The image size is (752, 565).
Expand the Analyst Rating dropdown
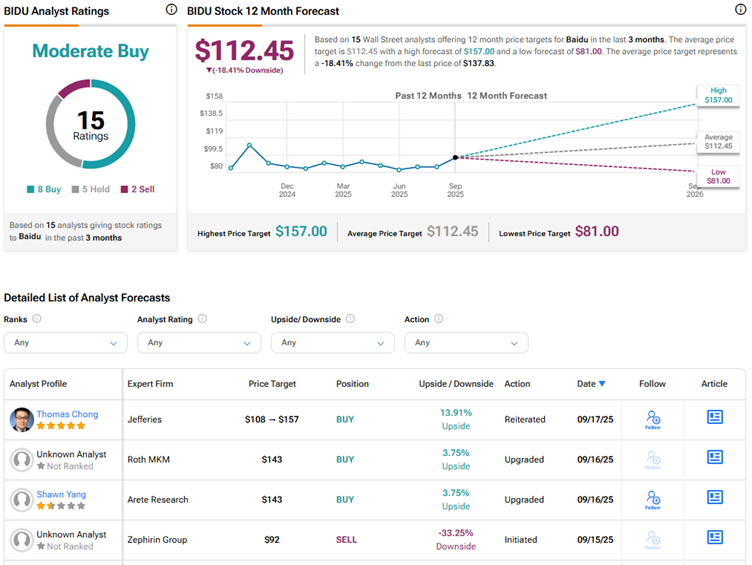199,342
